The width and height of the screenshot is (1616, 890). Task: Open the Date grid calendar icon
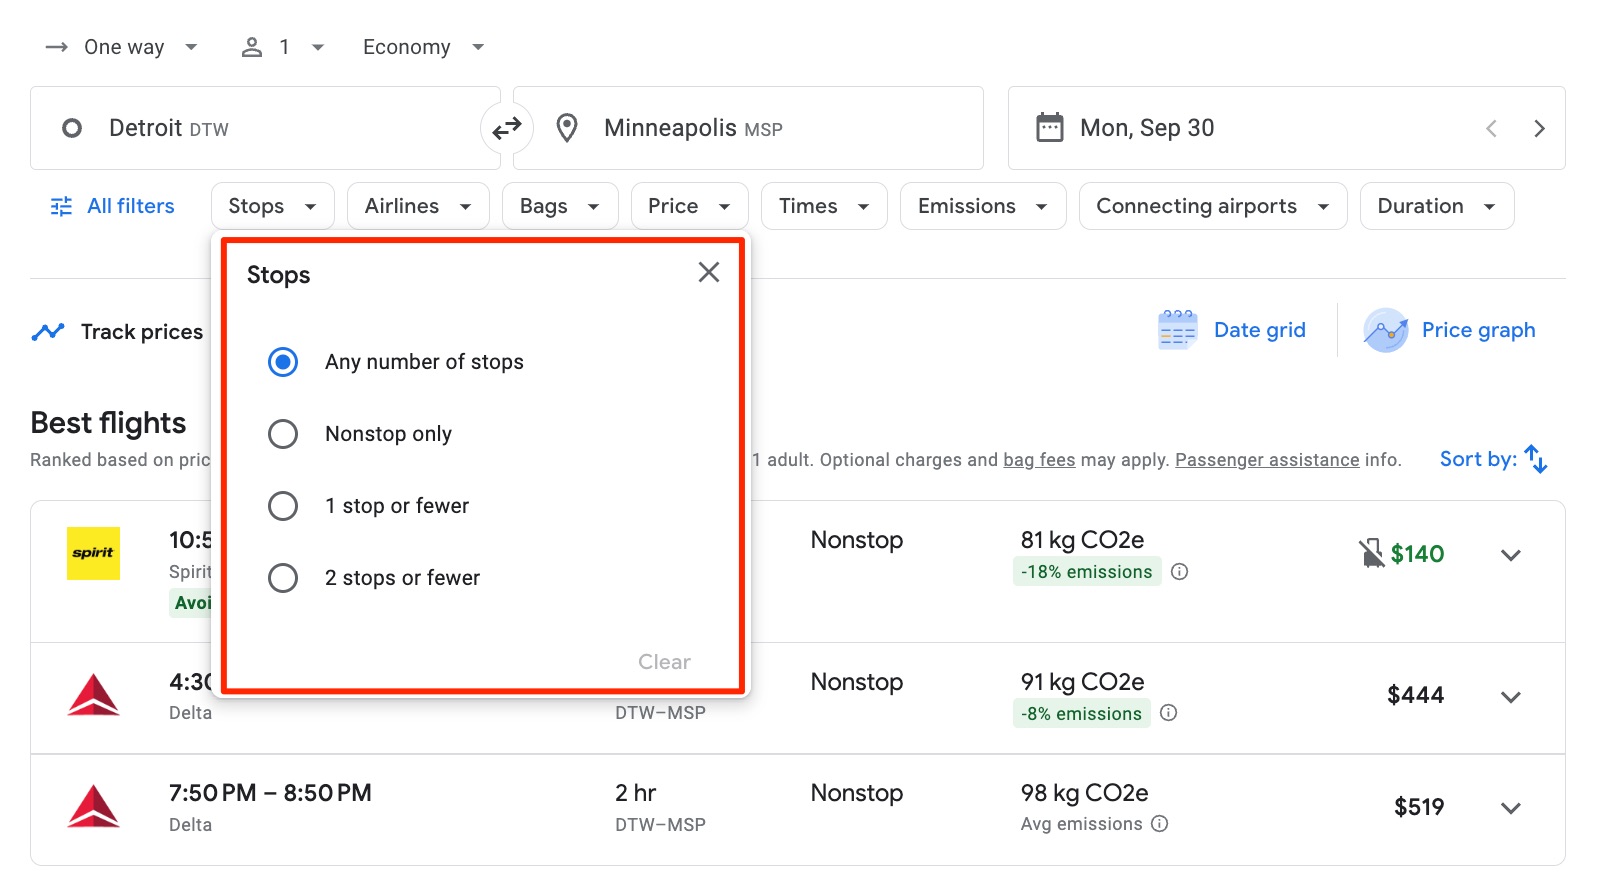pyautogui.click(x=1177, y=330)
